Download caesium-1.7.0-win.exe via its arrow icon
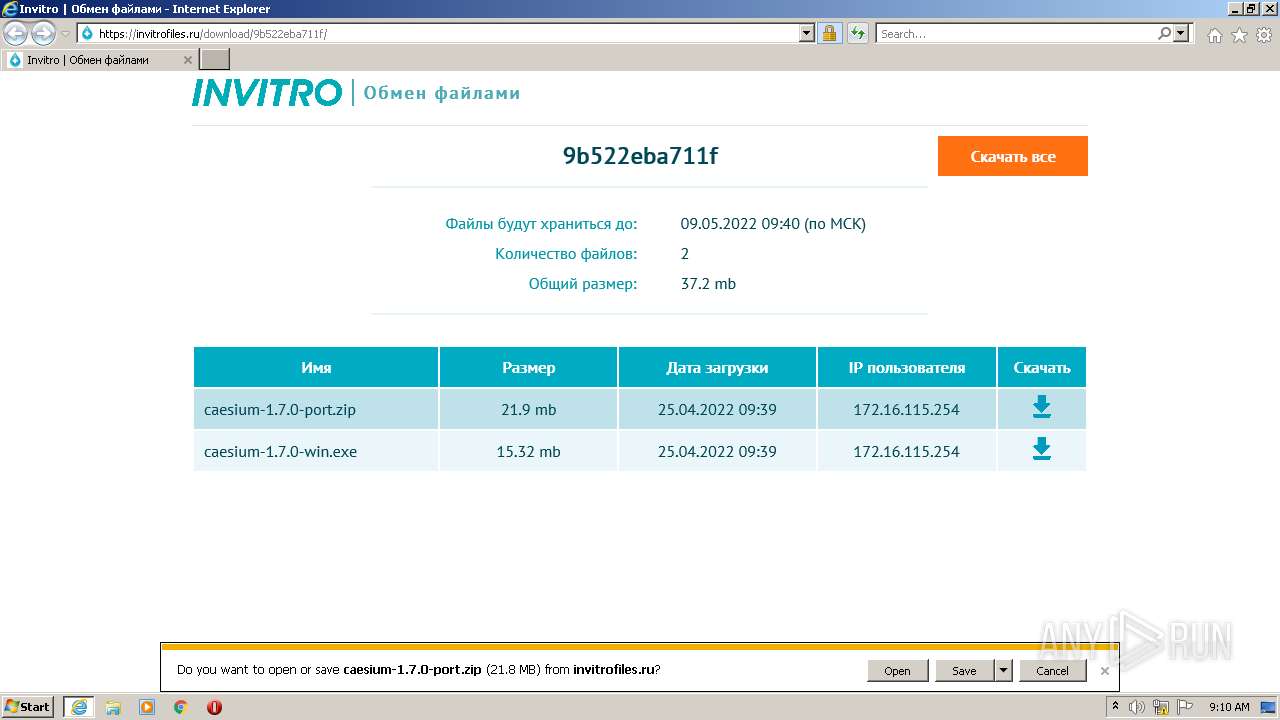Image resolution: width=1280 pixels, height=720 pixels. (x=1041, y=449)
